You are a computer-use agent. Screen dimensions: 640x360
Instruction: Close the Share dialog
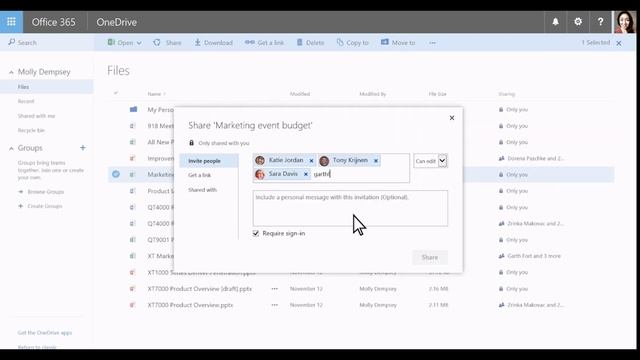coord(452,118)
